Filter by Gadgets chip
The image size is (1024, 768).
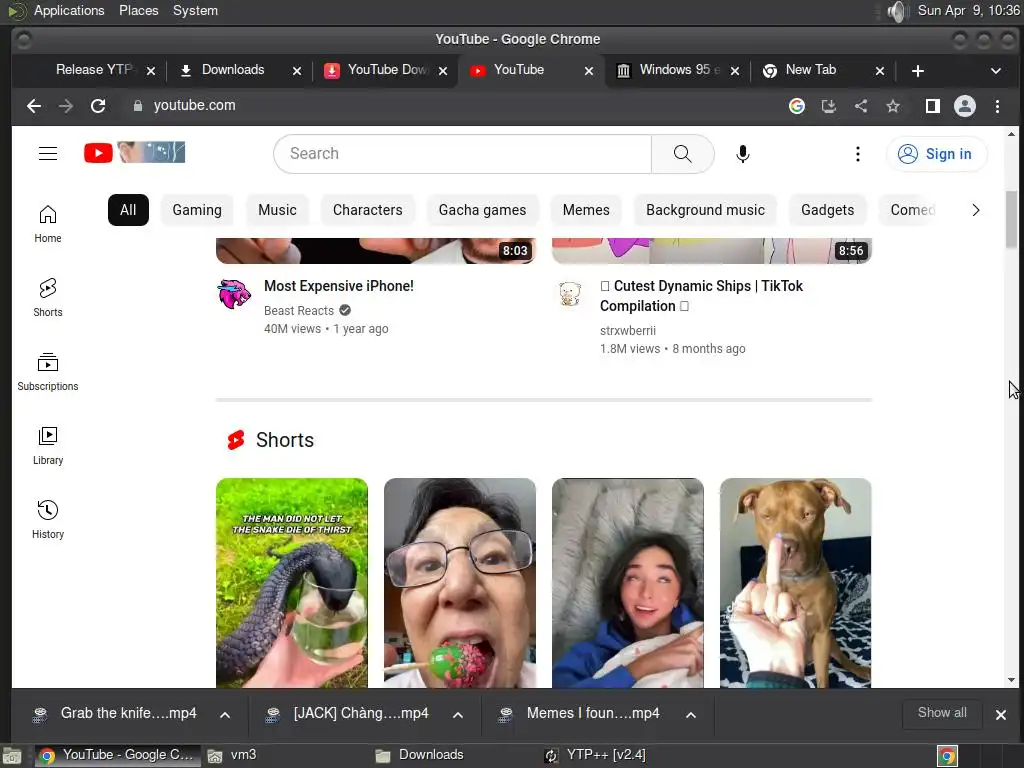(x=827, y=210)
